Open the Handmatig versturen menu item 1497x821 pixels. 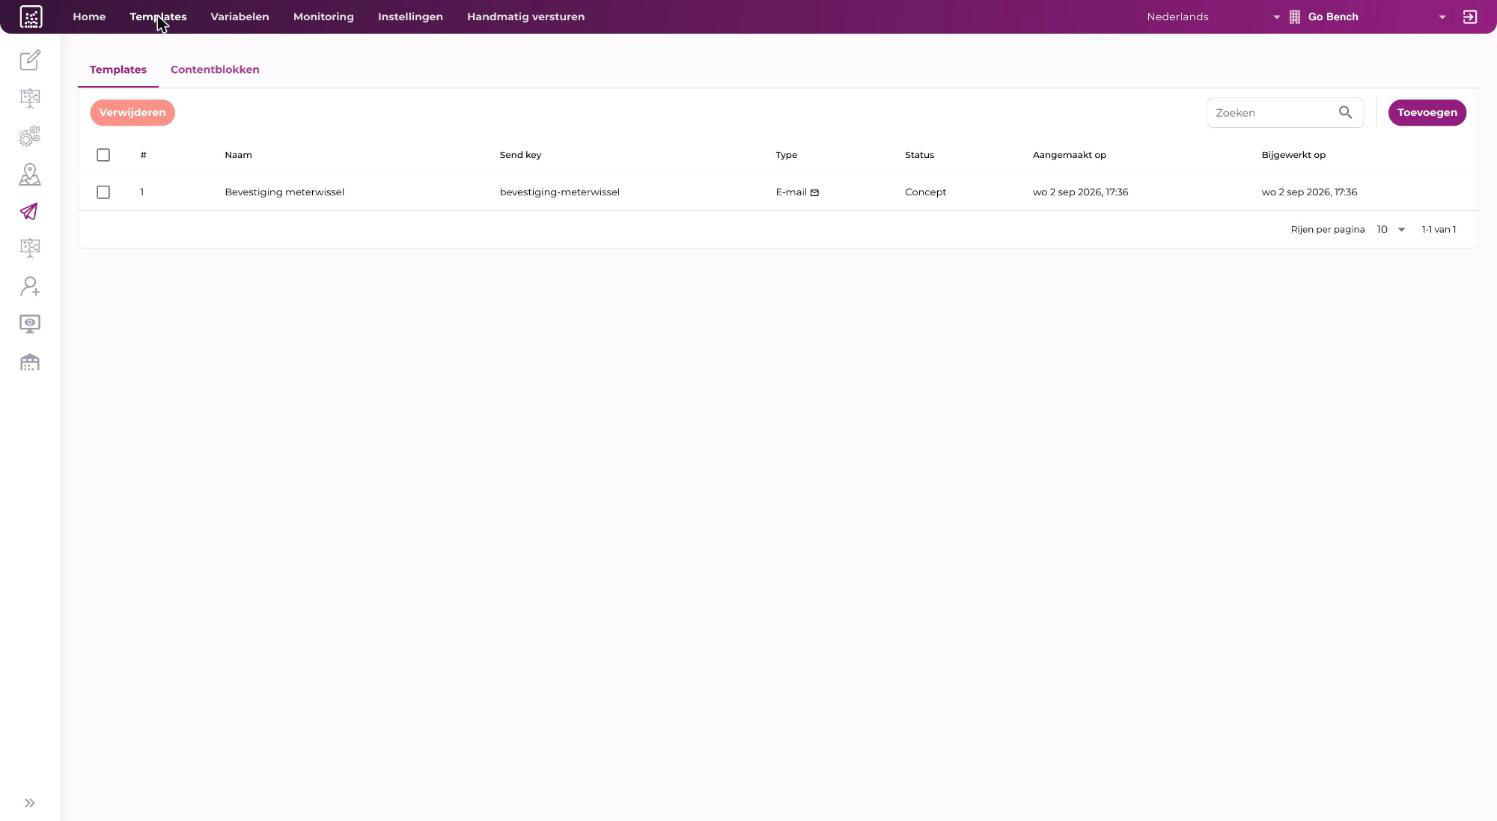pyautogui.click(x=526, y=17)
